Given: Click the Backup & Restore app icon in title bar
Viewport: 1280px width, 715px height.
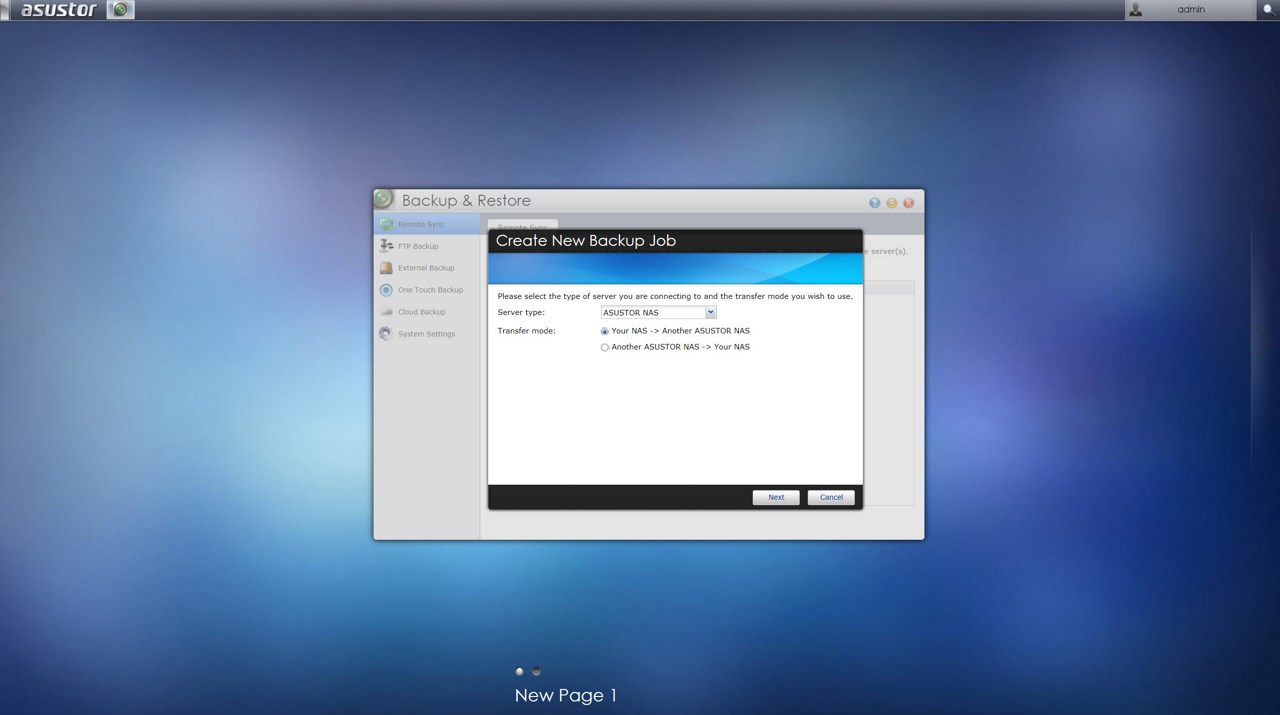Looking at the screenshot, I should pyautogui.click(x=384, y=199).
